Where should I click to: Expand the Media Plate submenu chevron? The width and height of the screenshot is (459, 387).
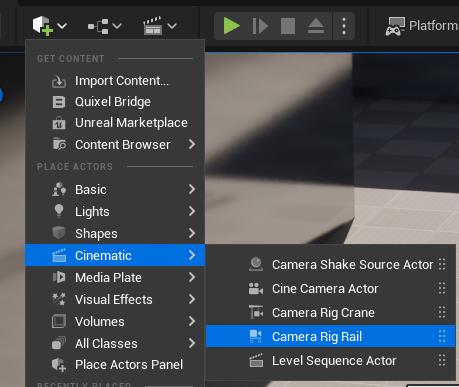click(x=192, y=277)
